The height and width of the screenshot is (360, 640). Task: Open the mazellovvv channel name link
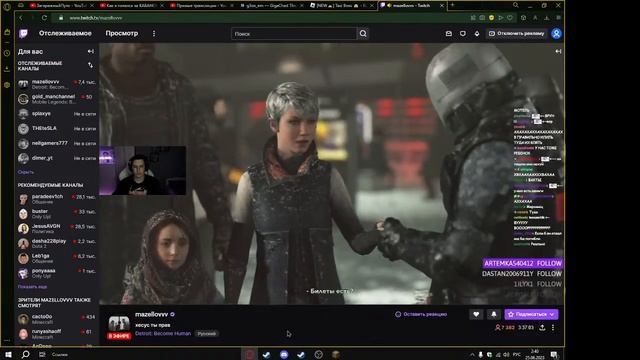pyautogui.click(x=151, y=314)
